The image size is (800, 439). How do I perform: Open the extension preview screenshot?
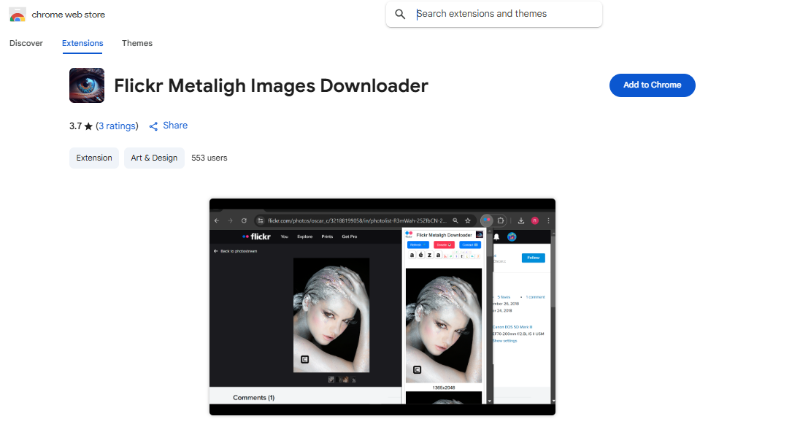point(382,307)
